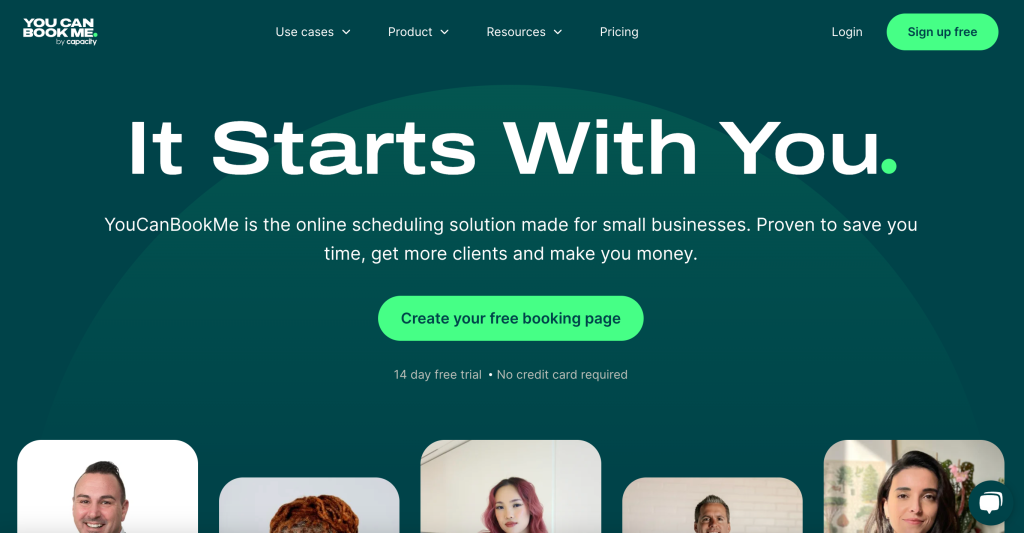Select the dark-haired woman with plants photo
Image resolution: width=1024 pixels, height=533 pixels.
click(914, 487)
